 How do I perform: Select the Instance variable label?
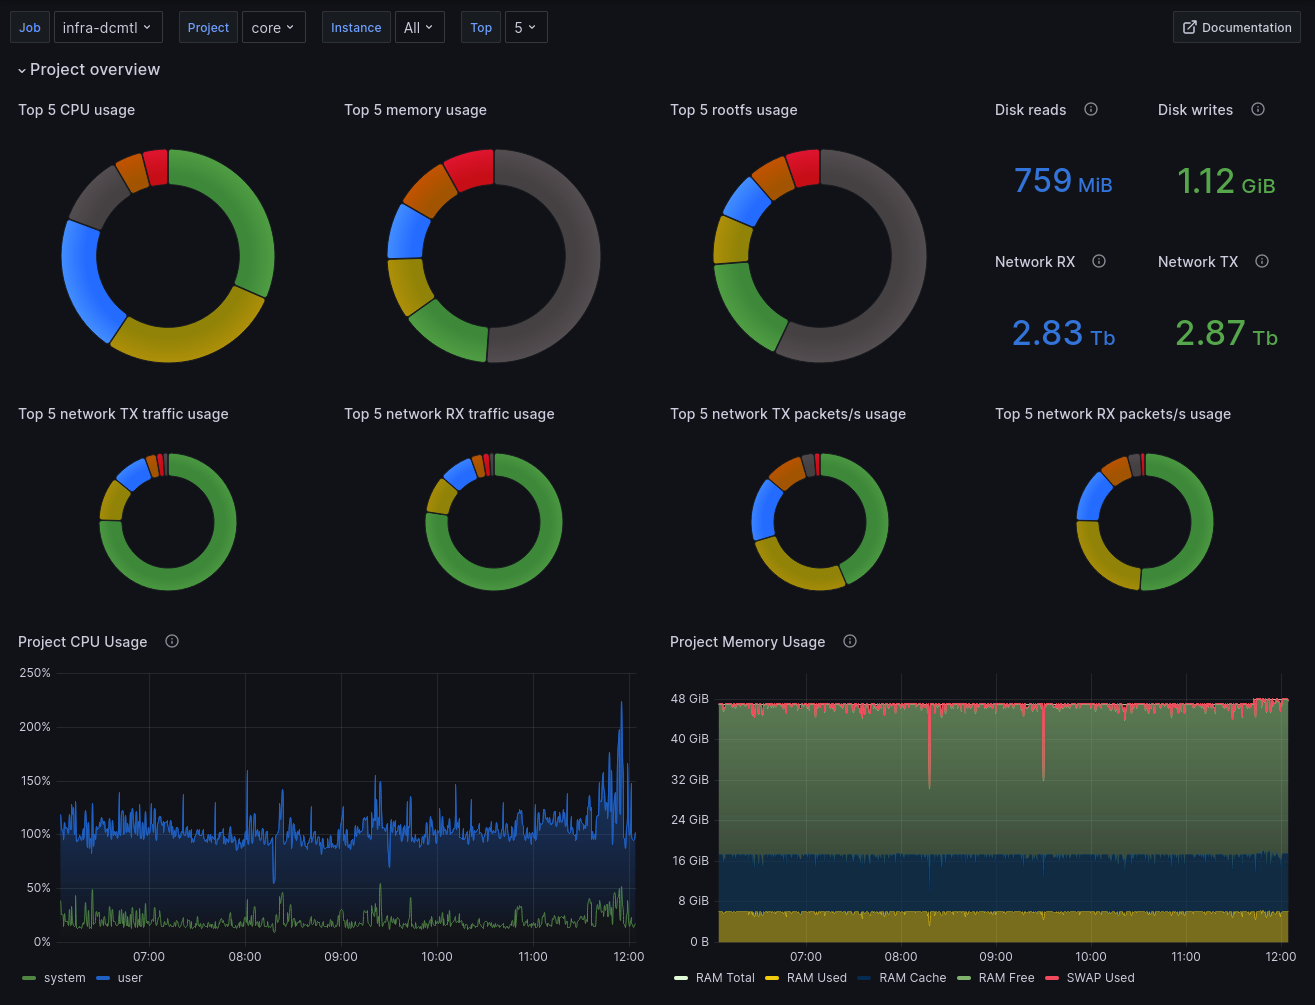coord(356,27)
